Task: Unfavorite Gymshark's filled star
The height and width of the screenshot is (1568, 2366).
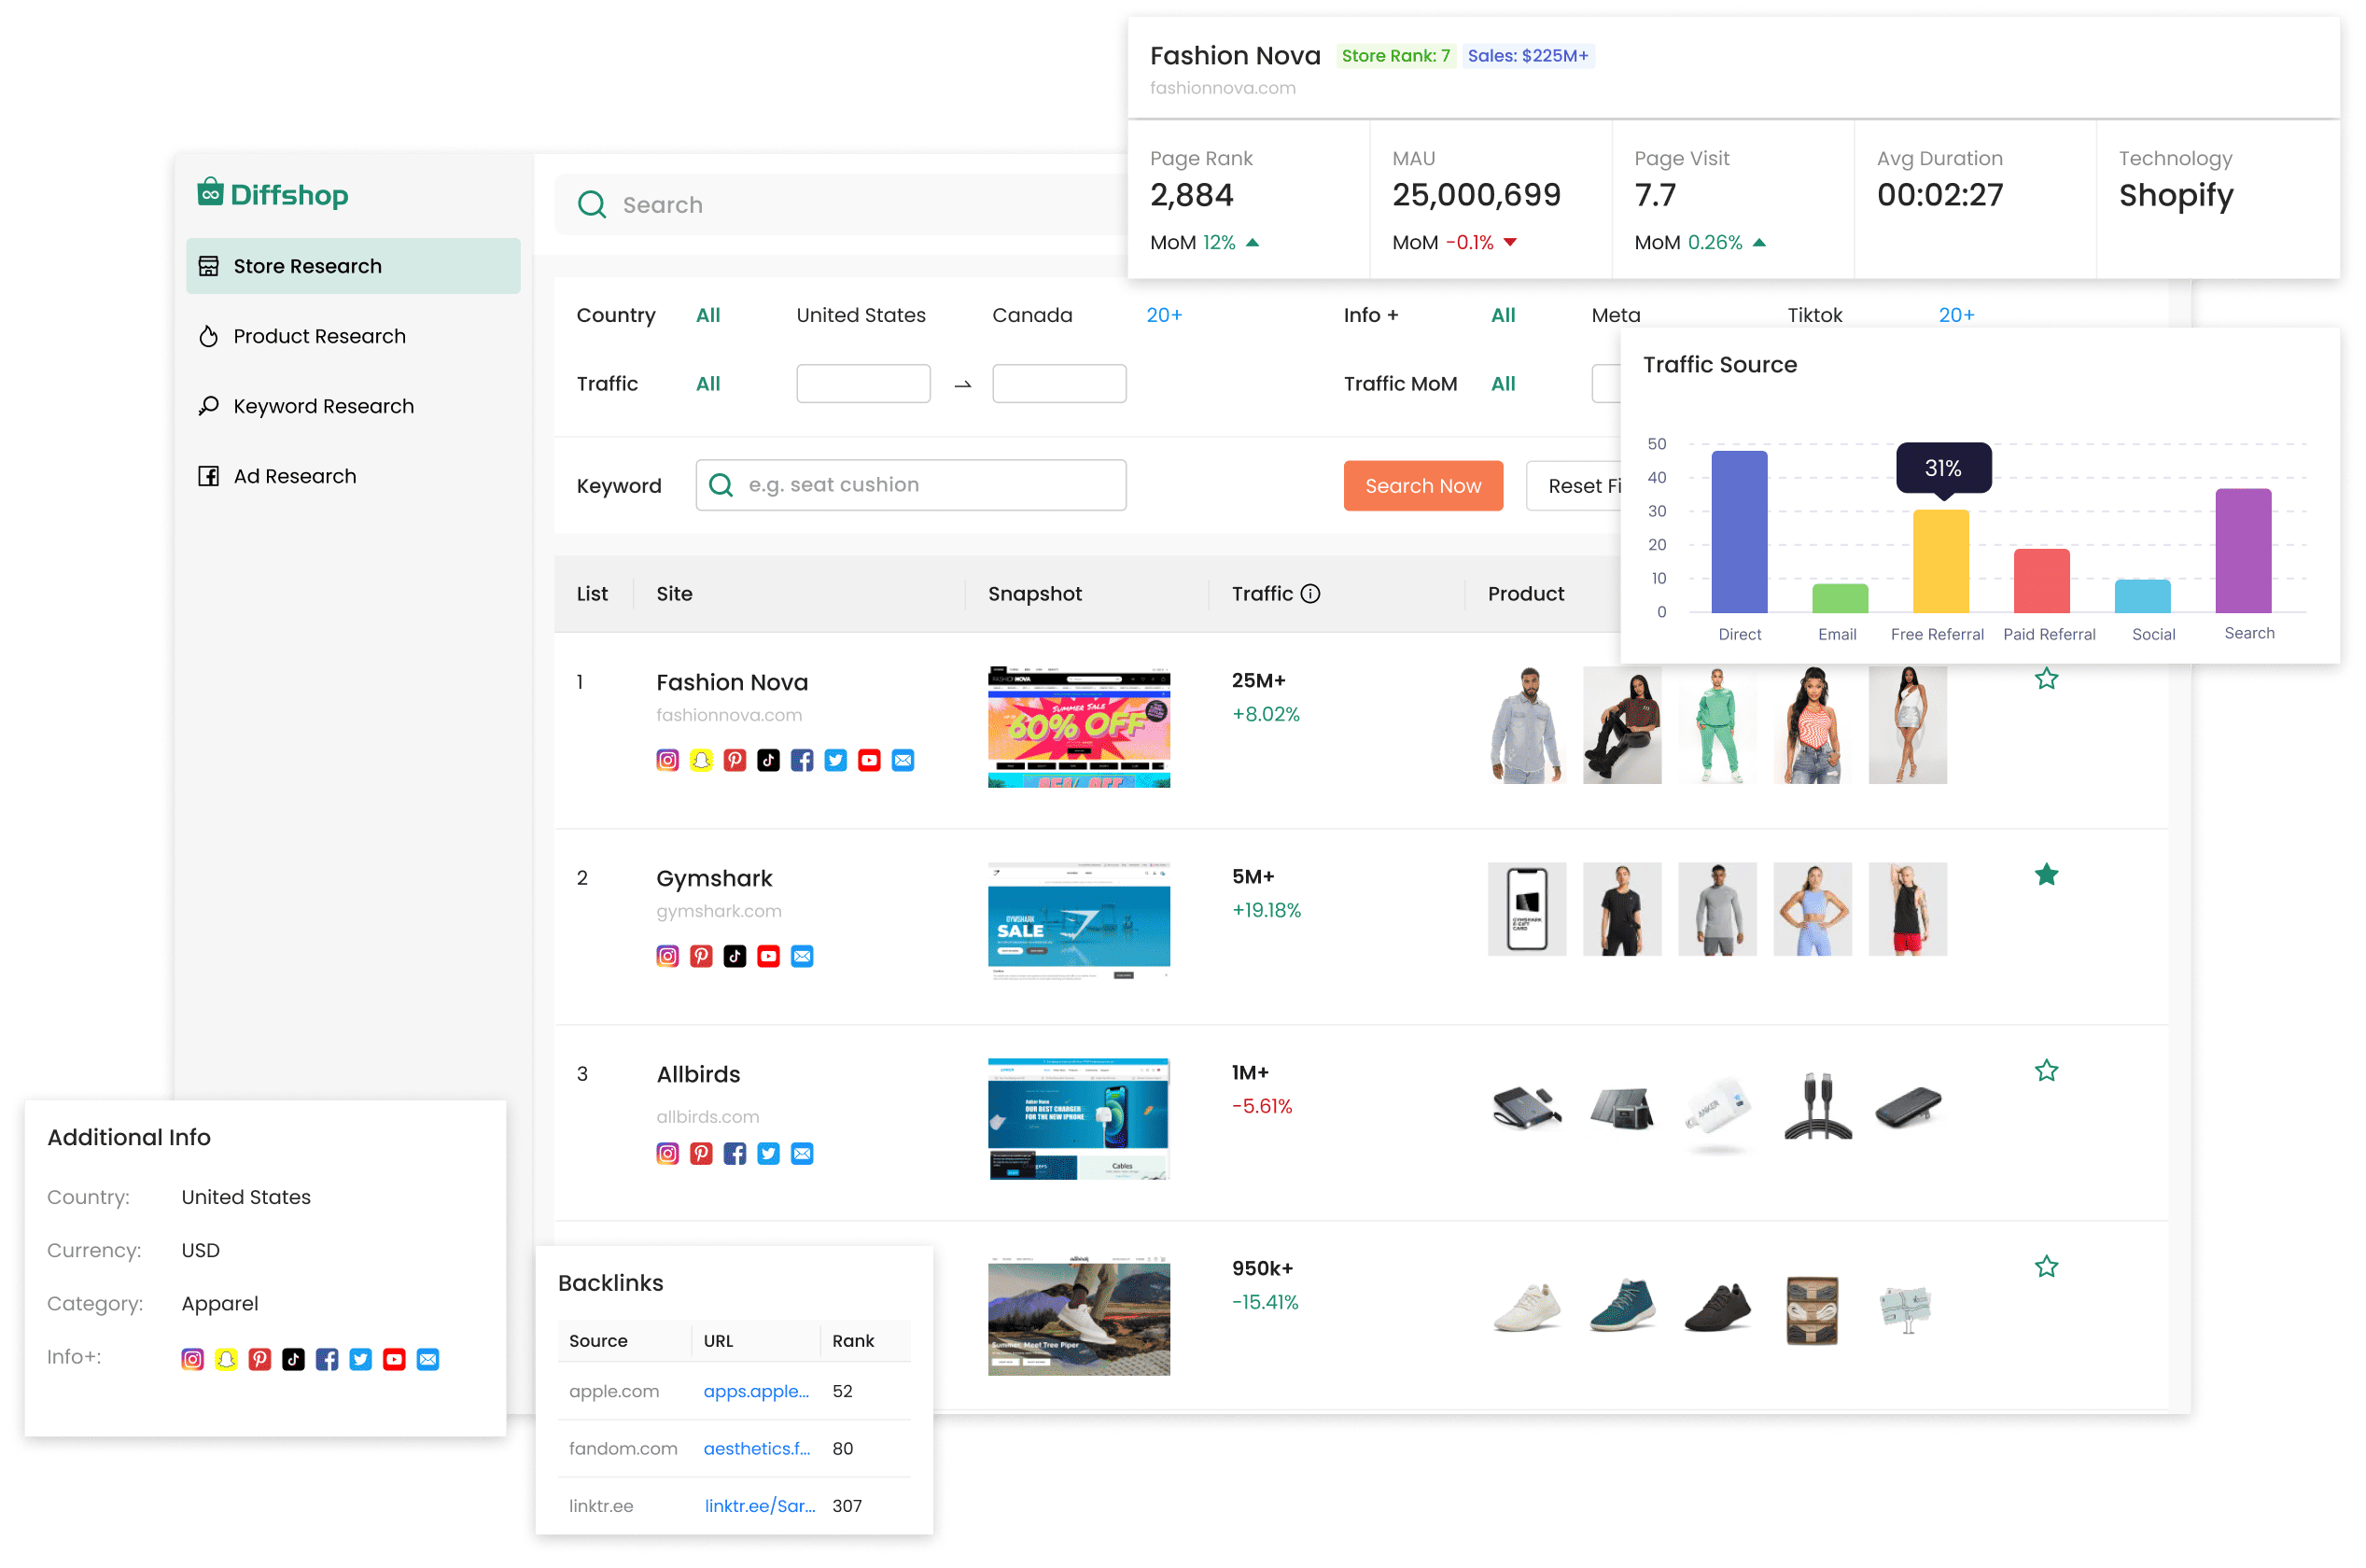Action: (x=2047, y=874)
